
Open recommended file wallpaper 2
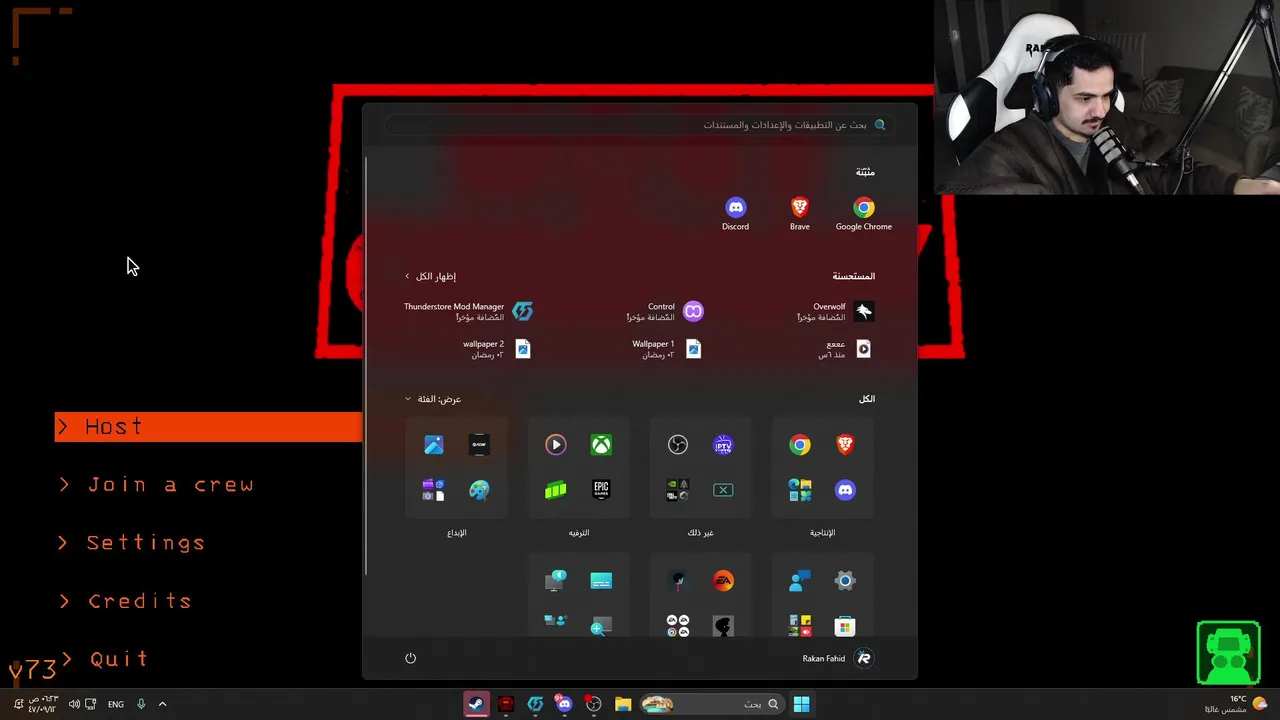497,349
